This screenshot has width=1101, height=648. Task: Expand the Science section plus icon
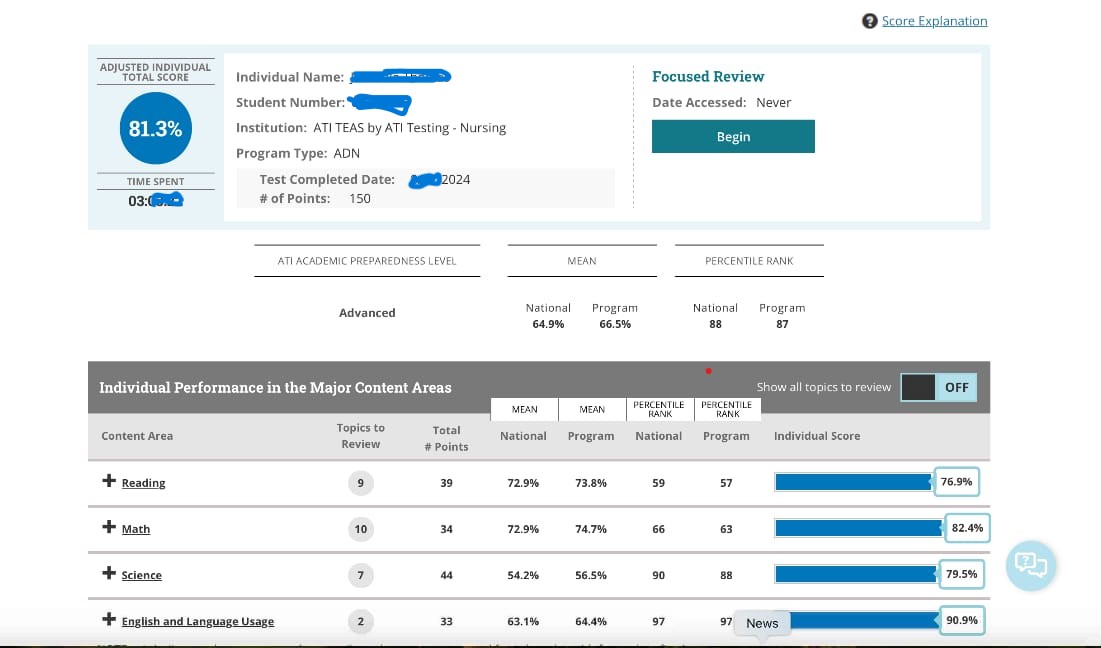coord(109,573)
